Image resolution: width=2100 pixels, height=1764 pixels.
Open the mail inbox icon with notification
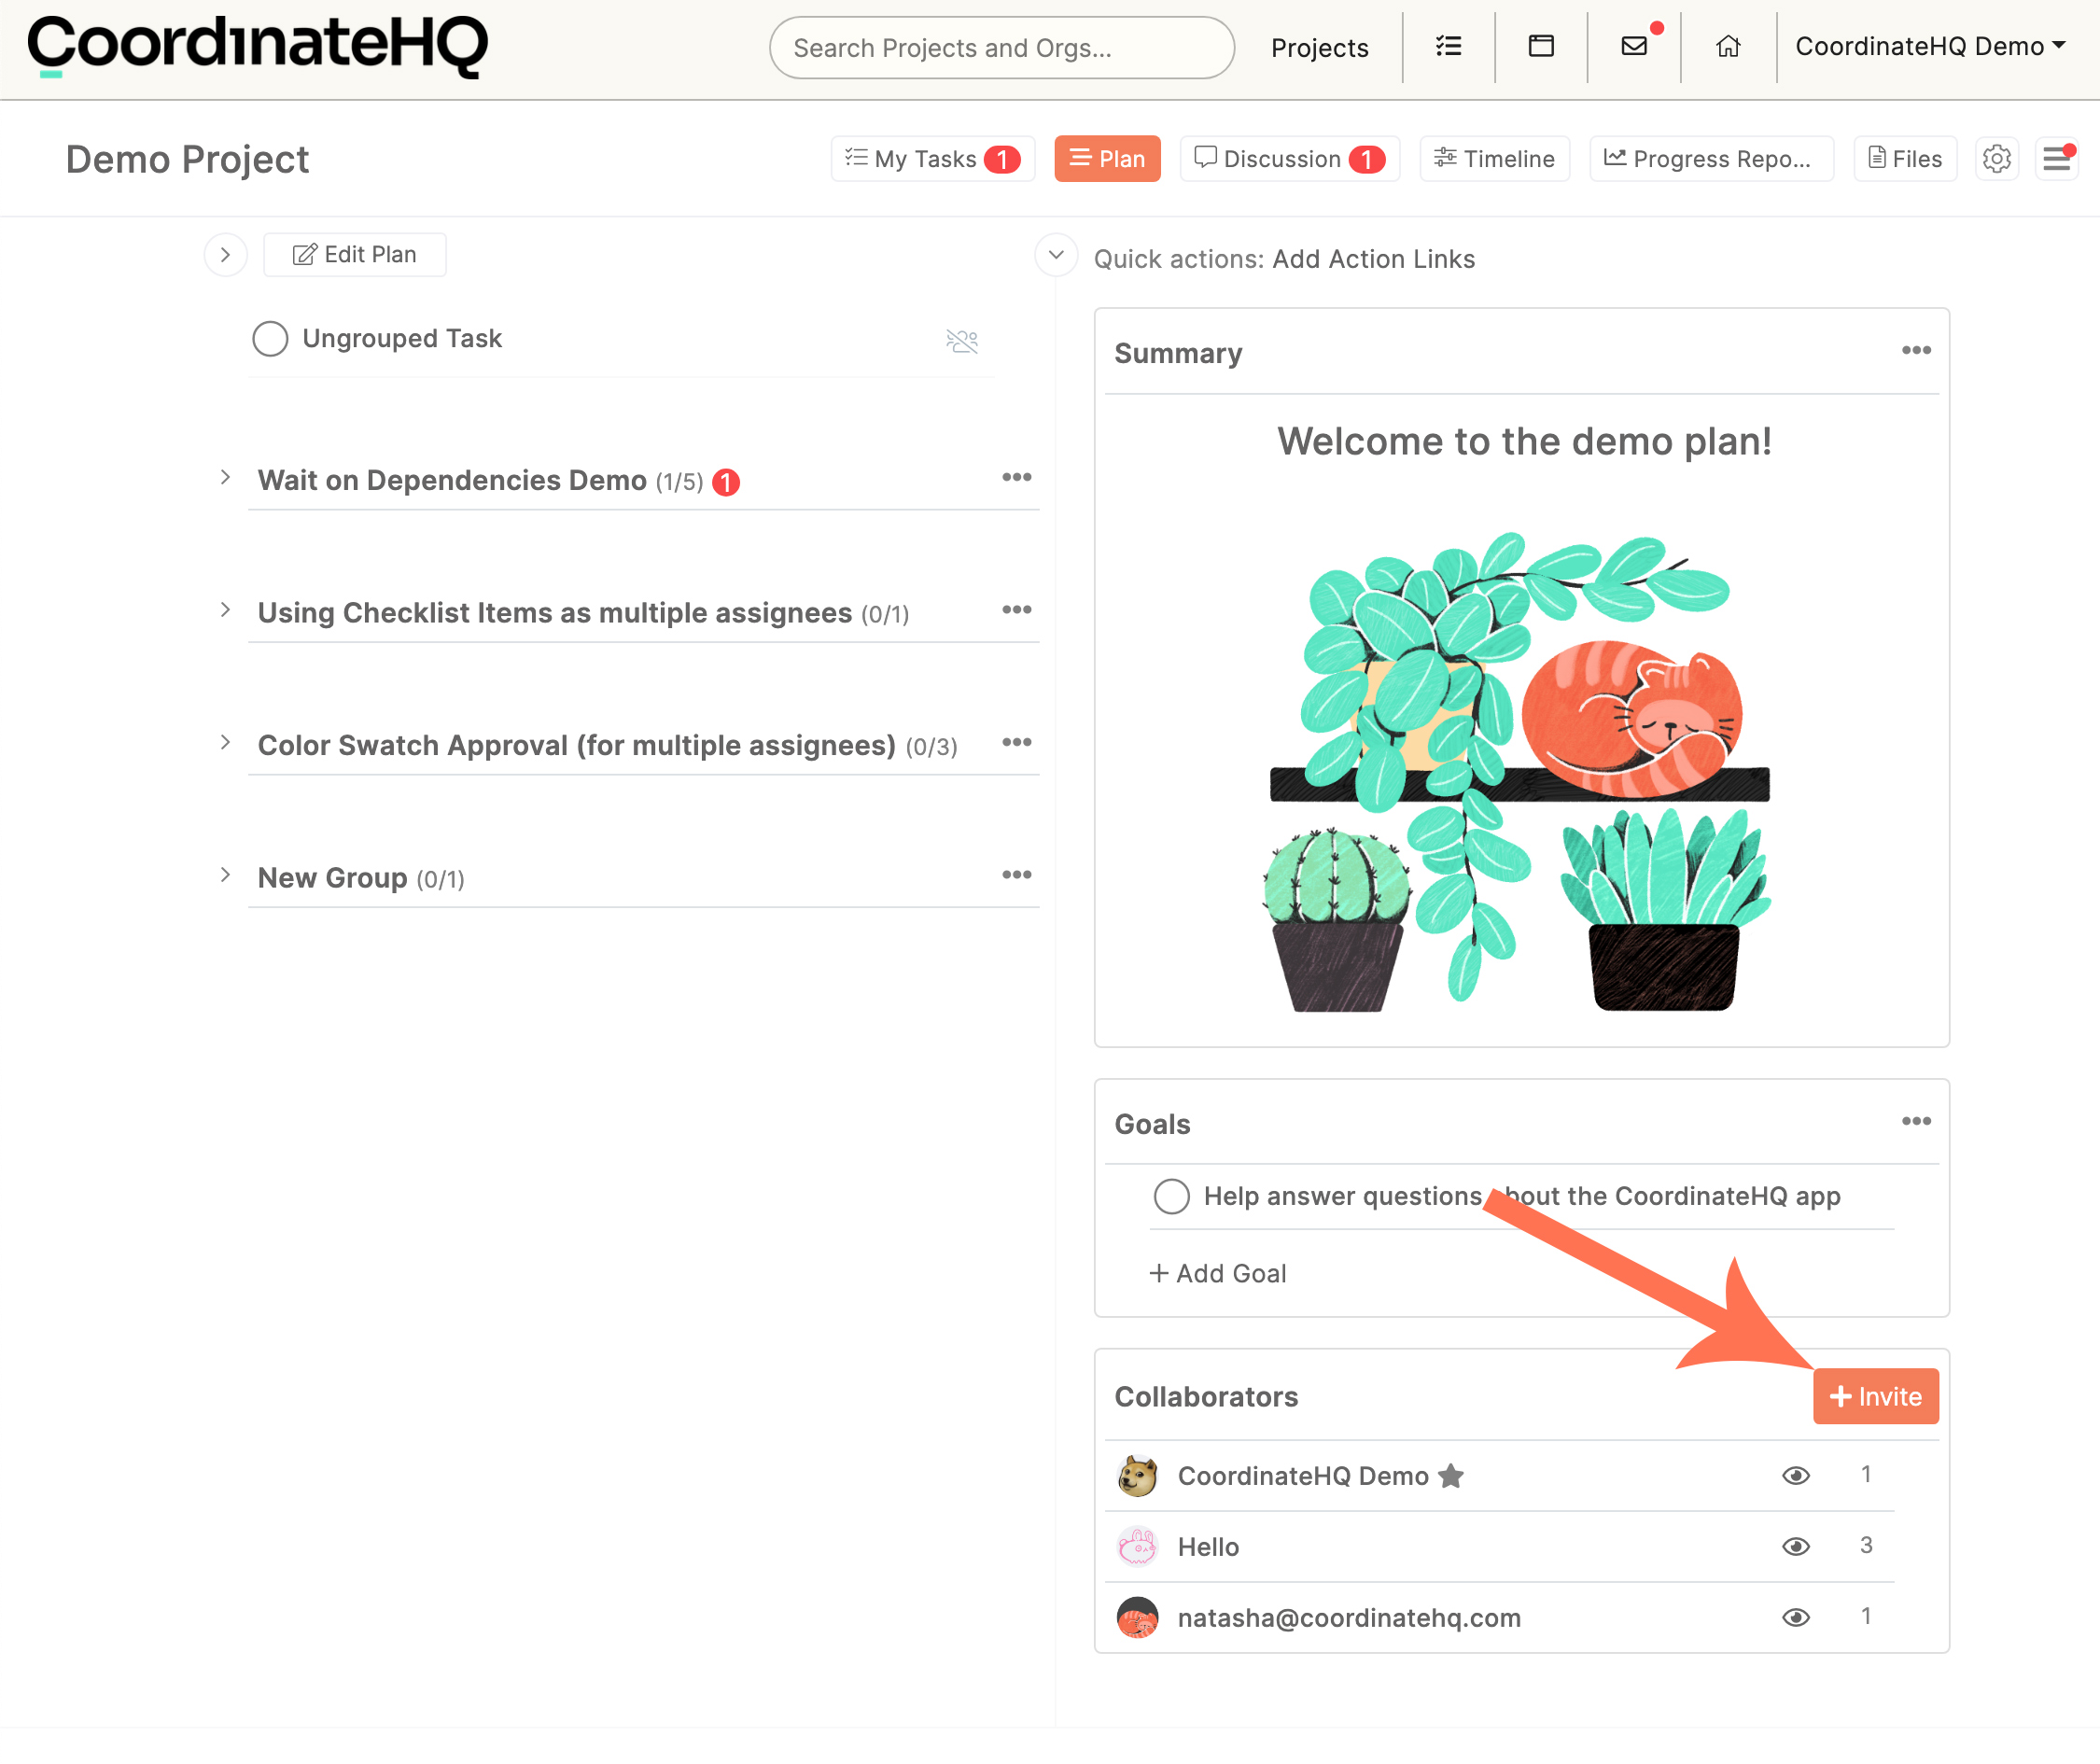(x=1634, y=46)
